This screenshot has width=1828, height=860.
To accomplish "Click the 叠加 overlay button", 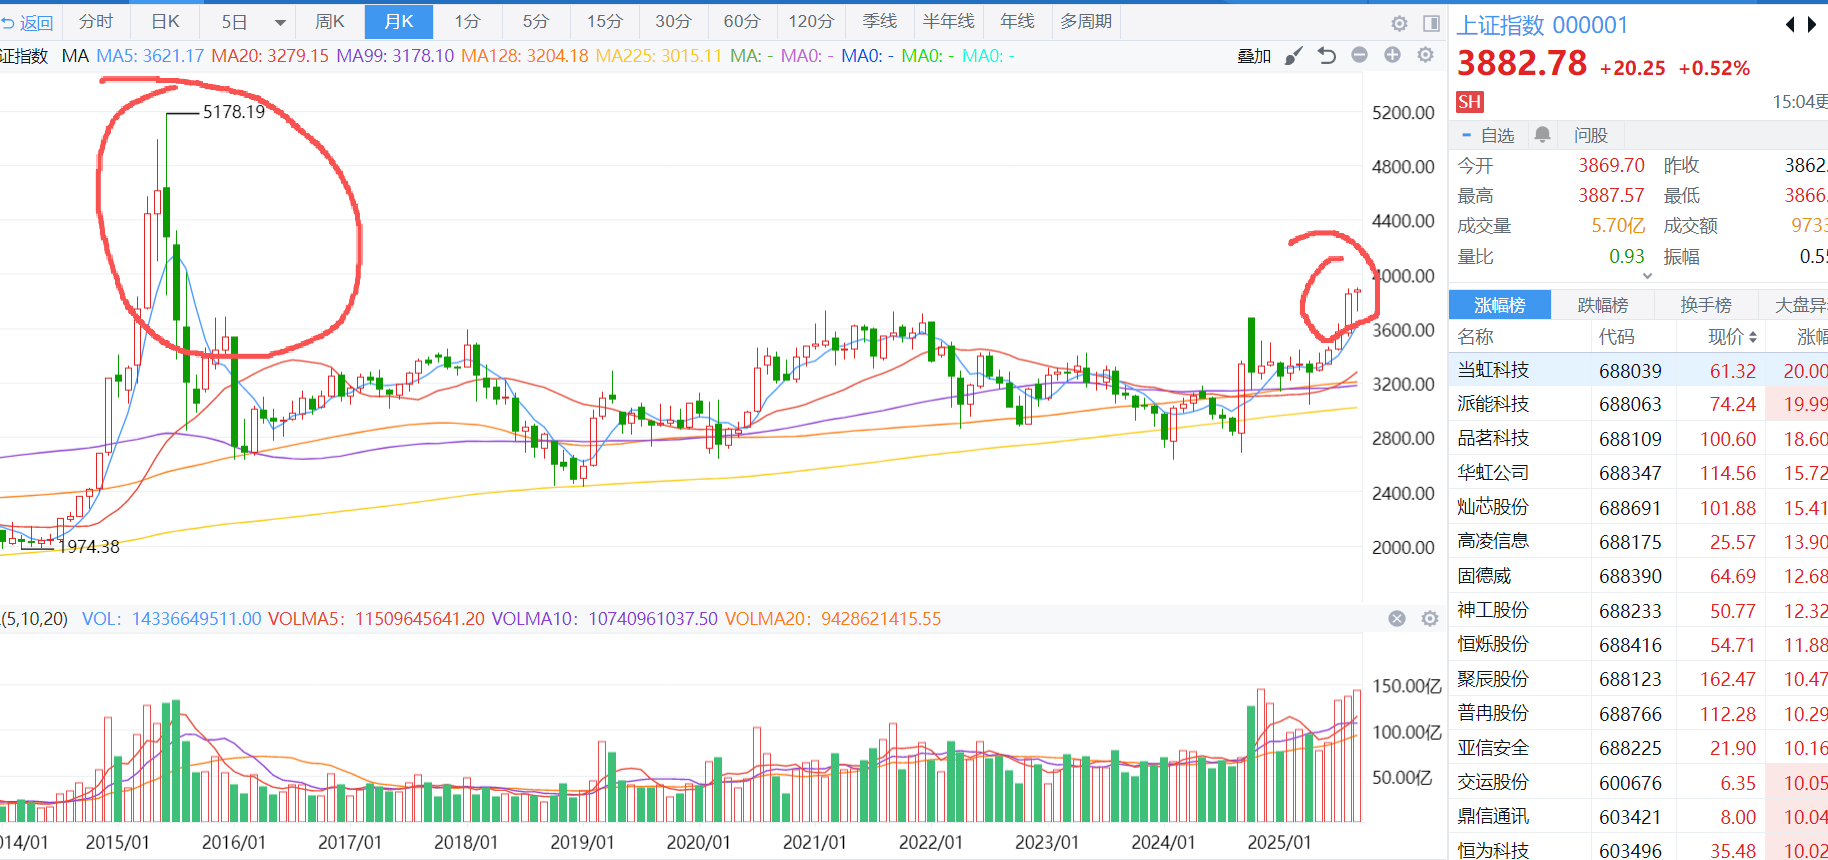I will (x=1253, y=56).
